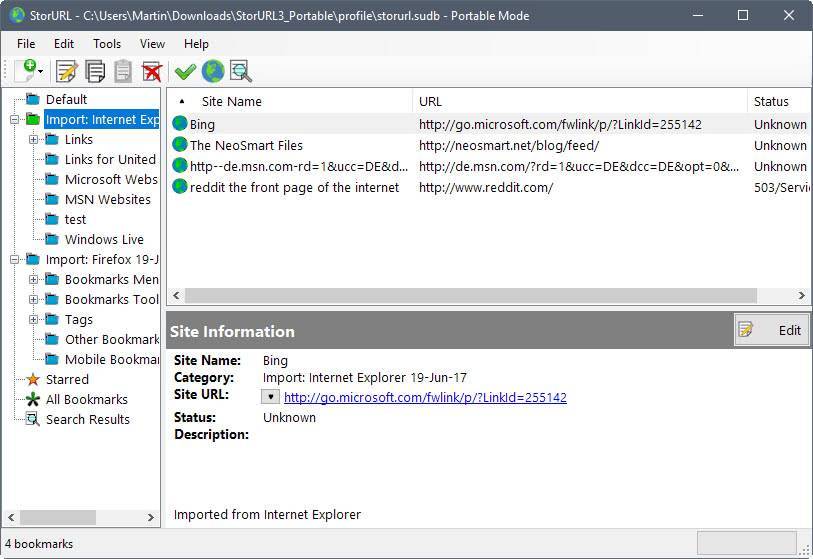Screen dimensions: 813x559
Task: Click the globe open-in-browser toolbar icon
Action: coord(213,71)
